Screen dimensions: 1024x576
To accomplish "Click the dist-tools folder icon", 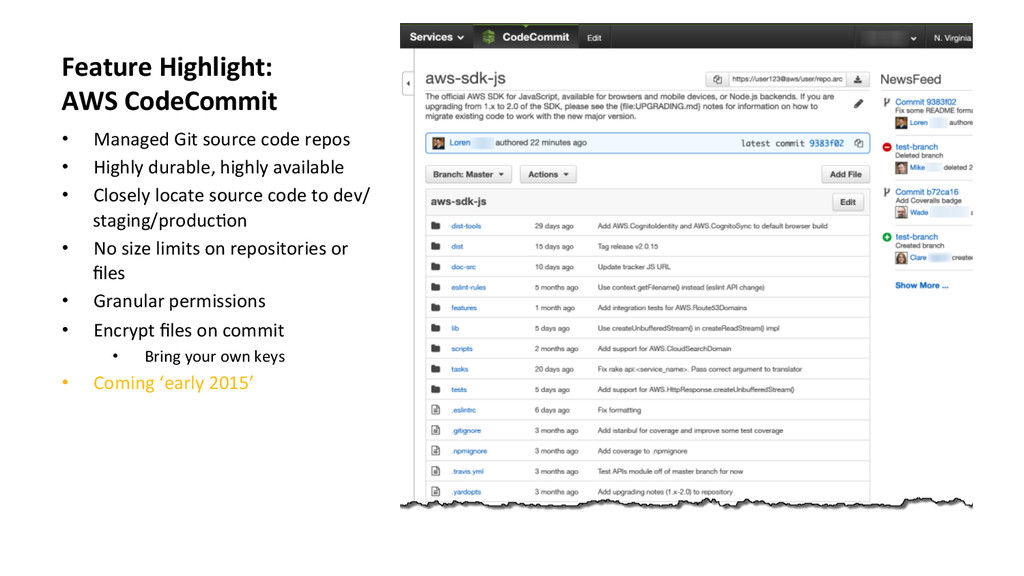I will pos(436,226).
